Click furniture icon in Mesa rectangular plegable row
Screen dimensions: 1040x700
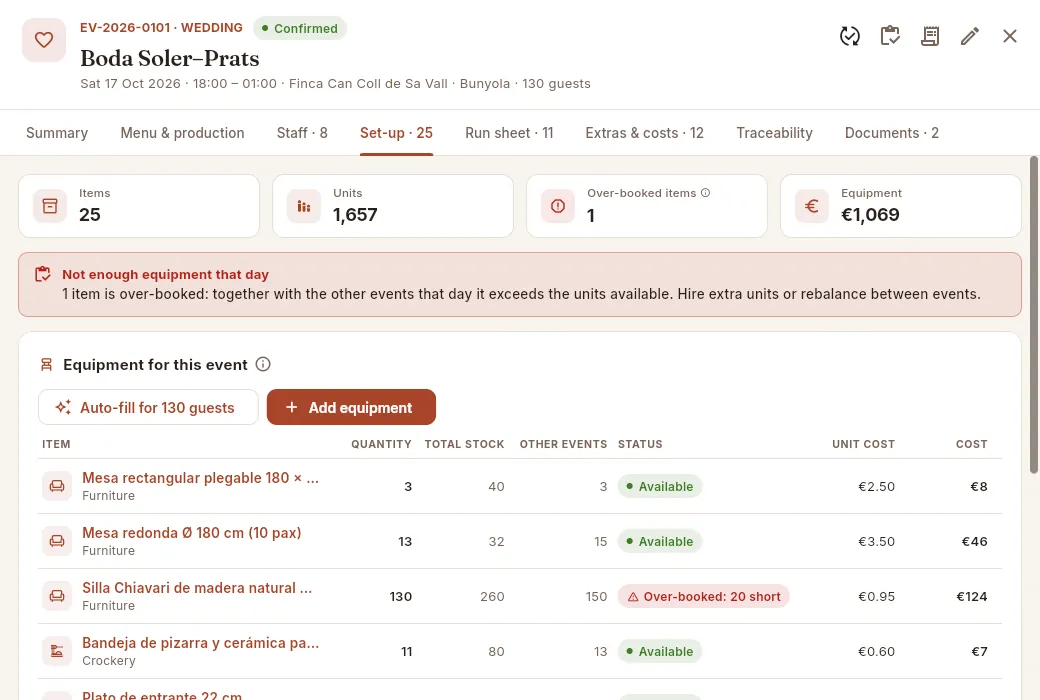pyautogui.click(x=57, y=486)
